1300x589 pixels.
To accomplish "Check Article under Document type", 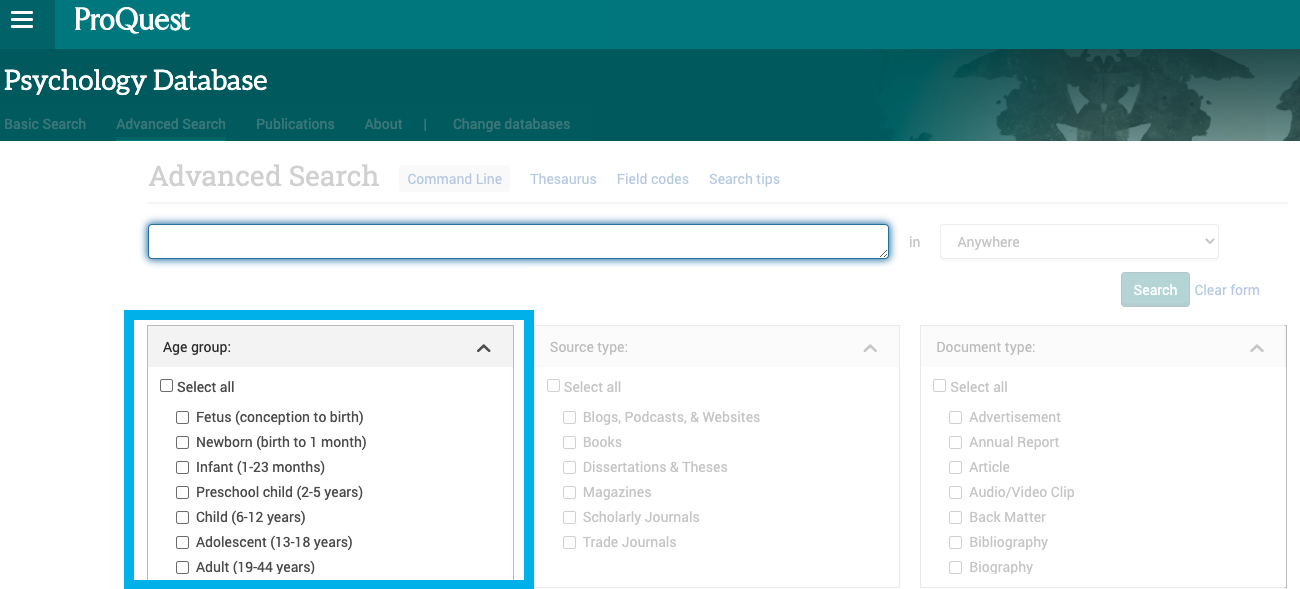I will pyautogui.click(x=956, y=467).
